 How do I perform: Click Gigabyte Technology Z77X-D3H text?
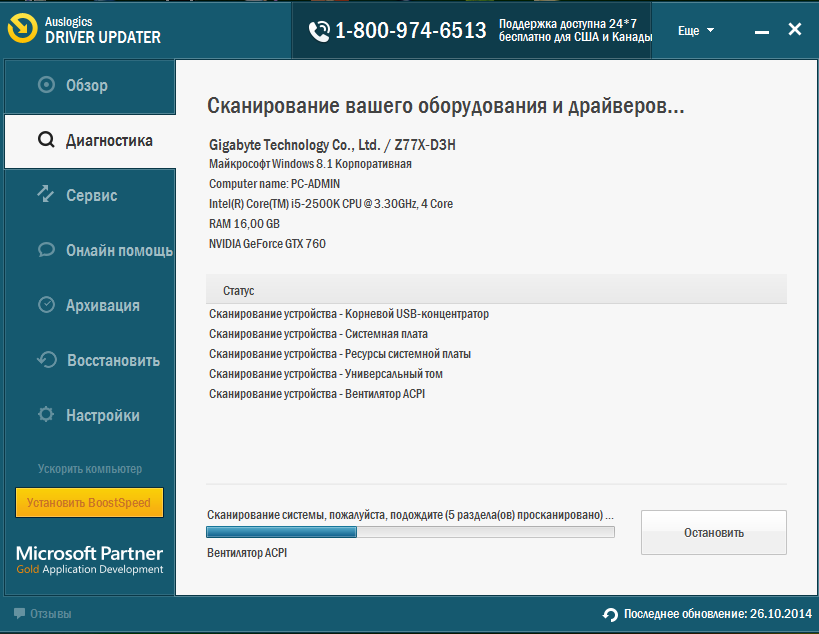click(x=332, y=145)
